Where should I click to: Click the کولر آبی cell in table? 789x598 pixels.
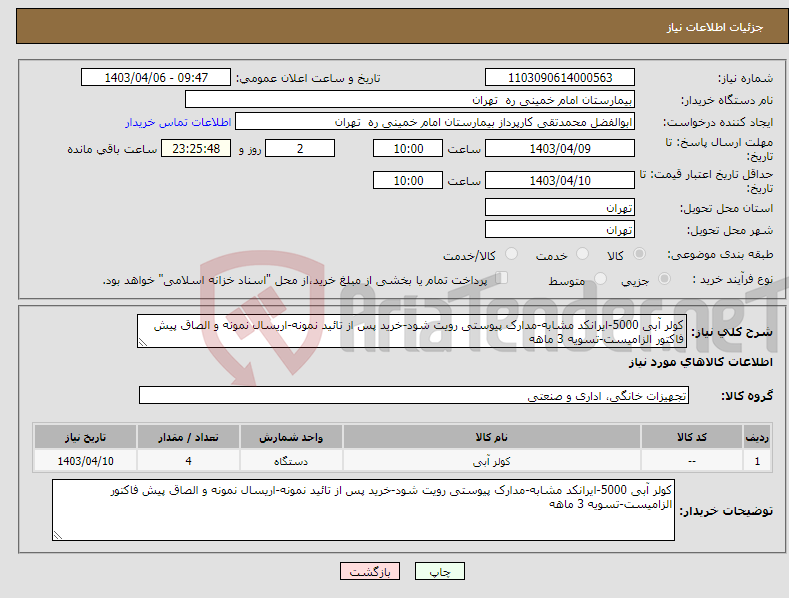[x=492, y=461]
